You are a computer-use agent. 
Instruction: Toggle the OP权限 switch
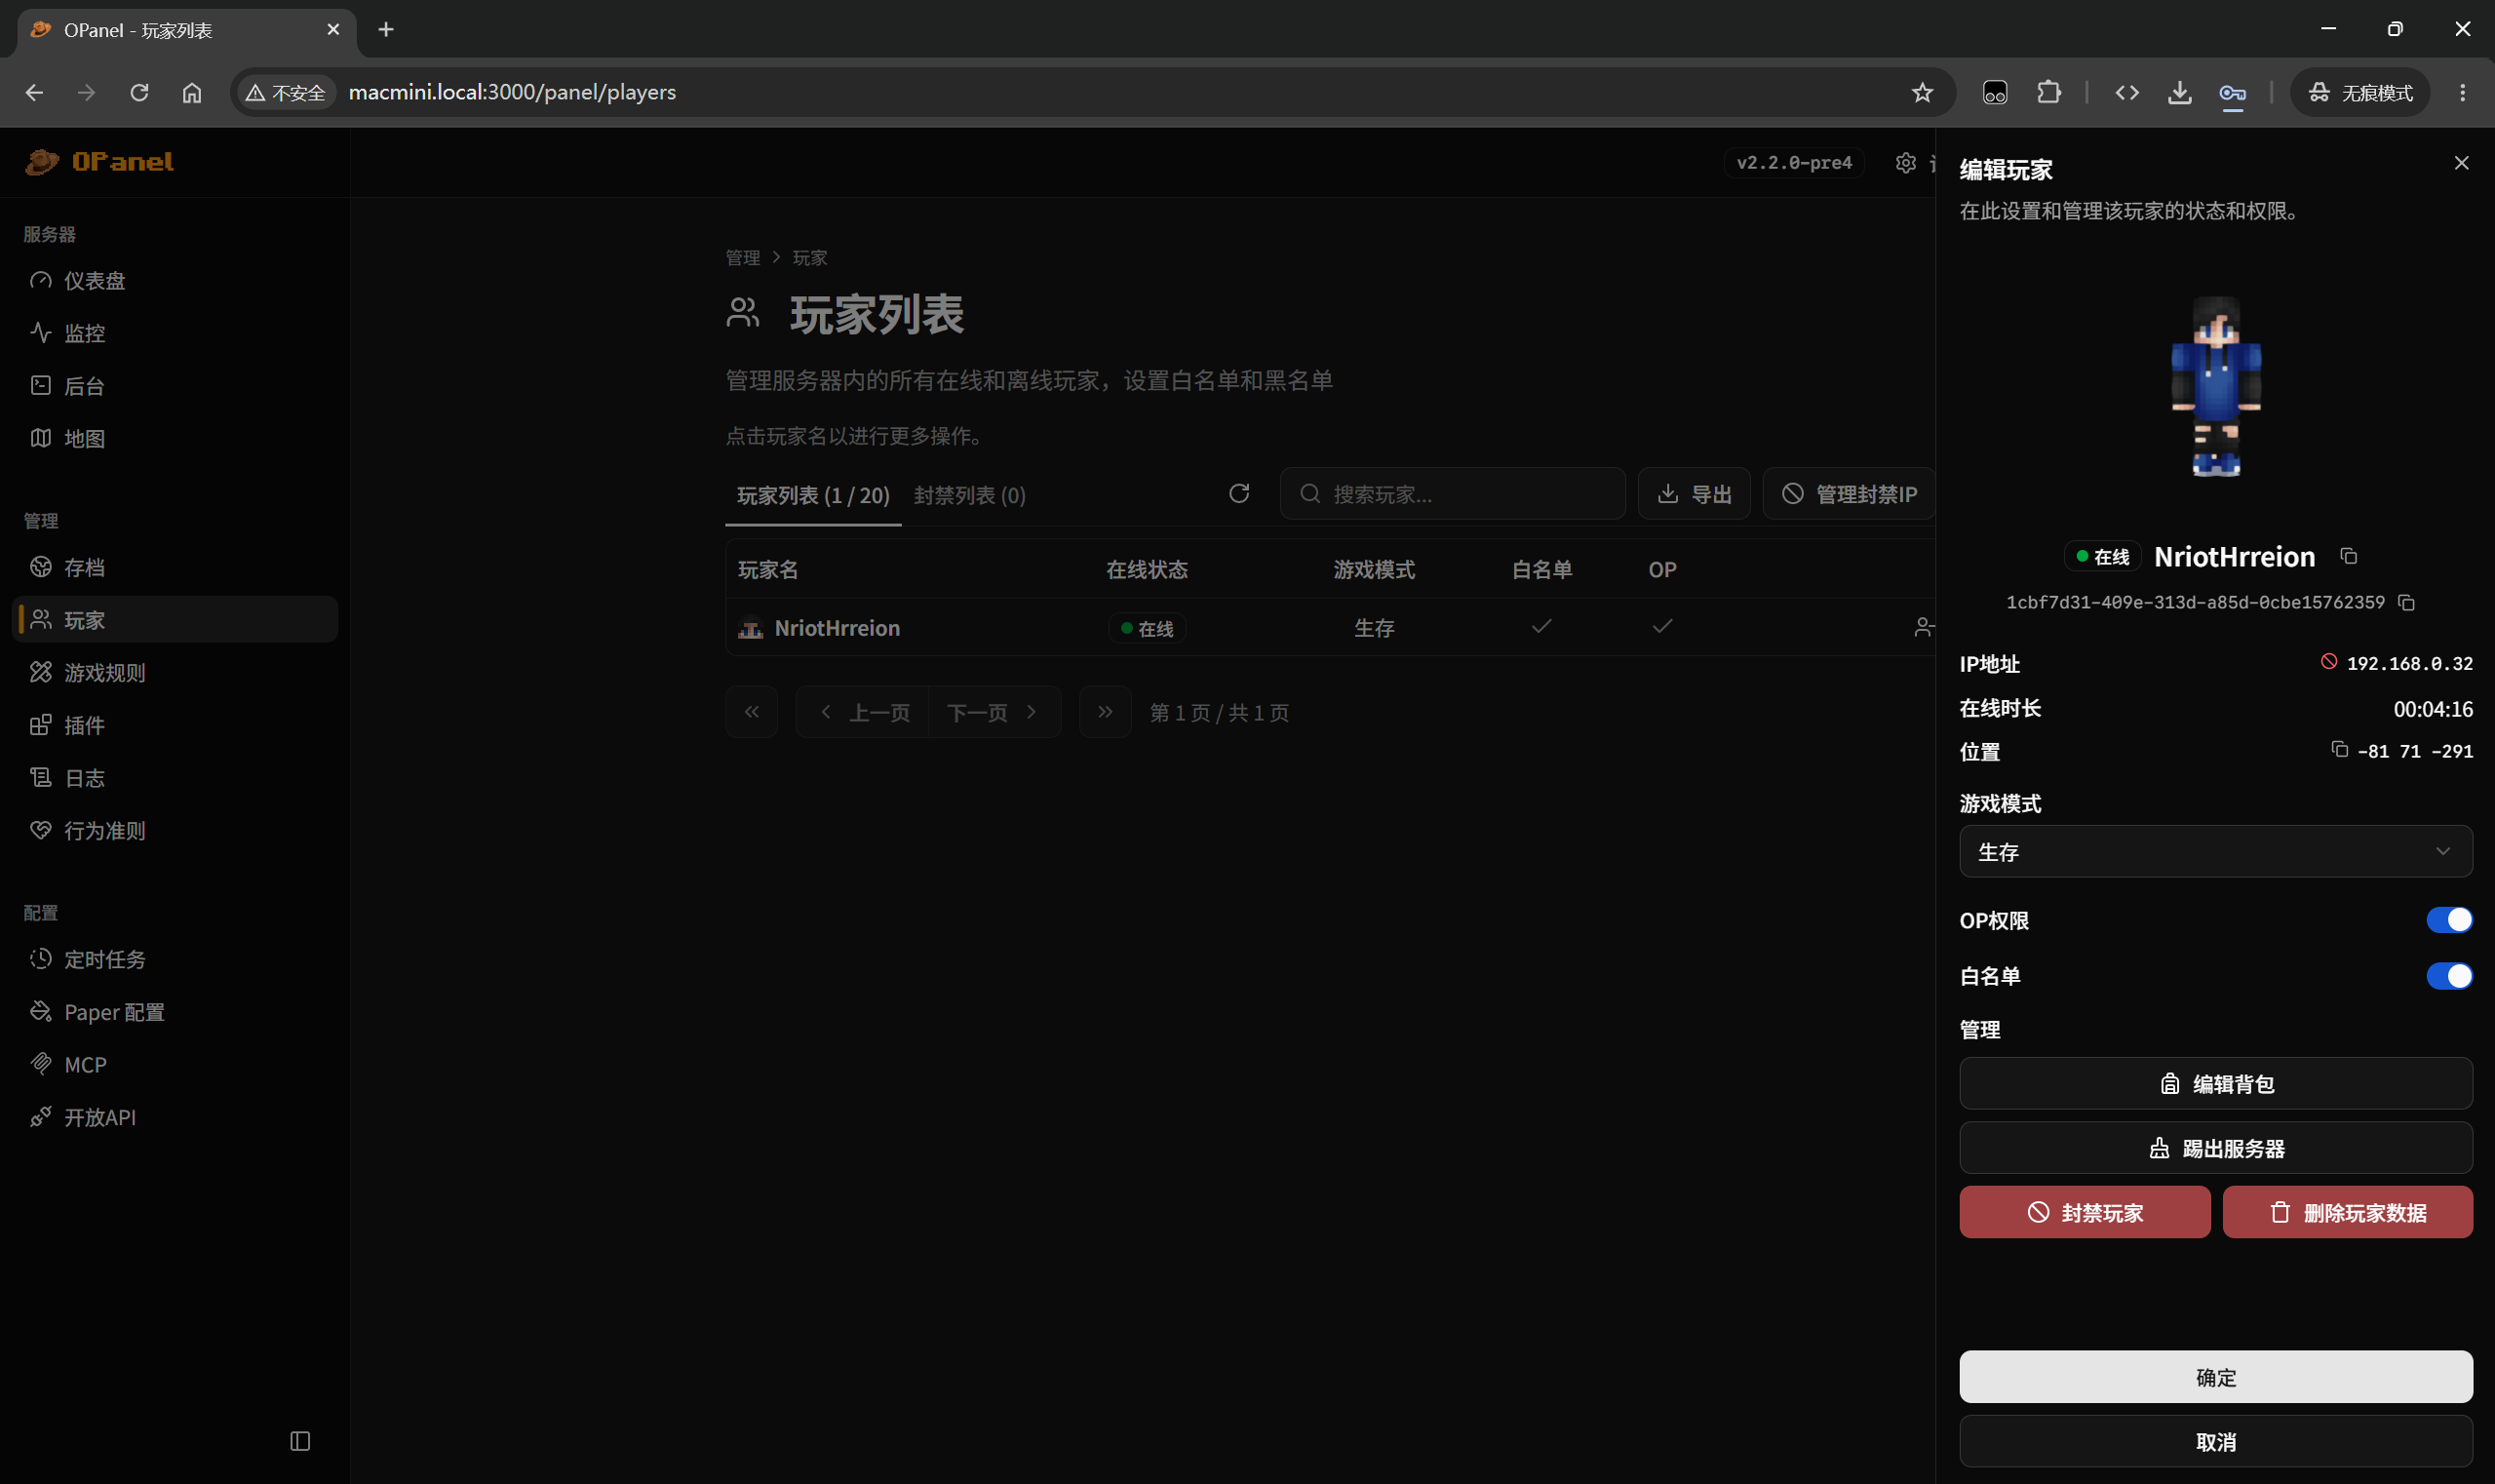[2449, 920]
